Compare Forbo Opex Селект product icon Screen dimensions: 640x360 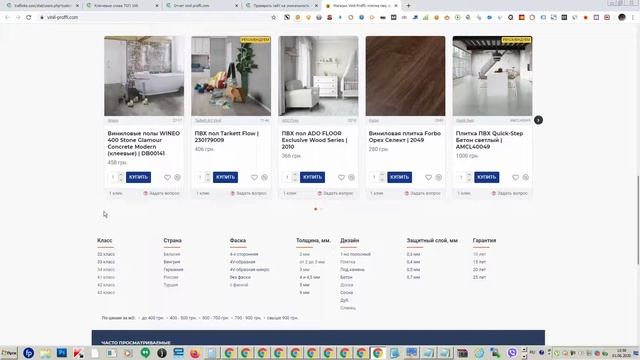pos(438,177)
